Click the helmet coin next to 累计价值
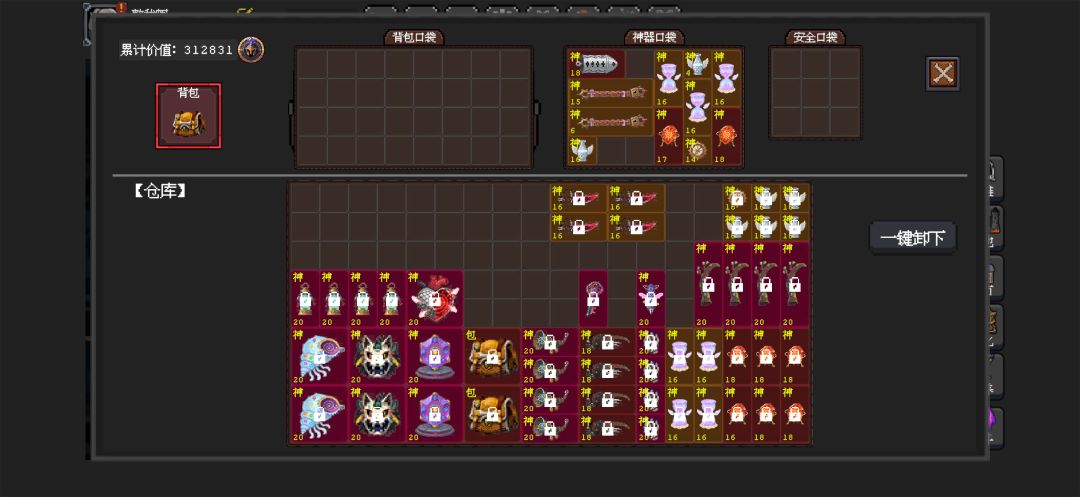The height and width of the screenshot is (497, 1080). coord(251,50)
